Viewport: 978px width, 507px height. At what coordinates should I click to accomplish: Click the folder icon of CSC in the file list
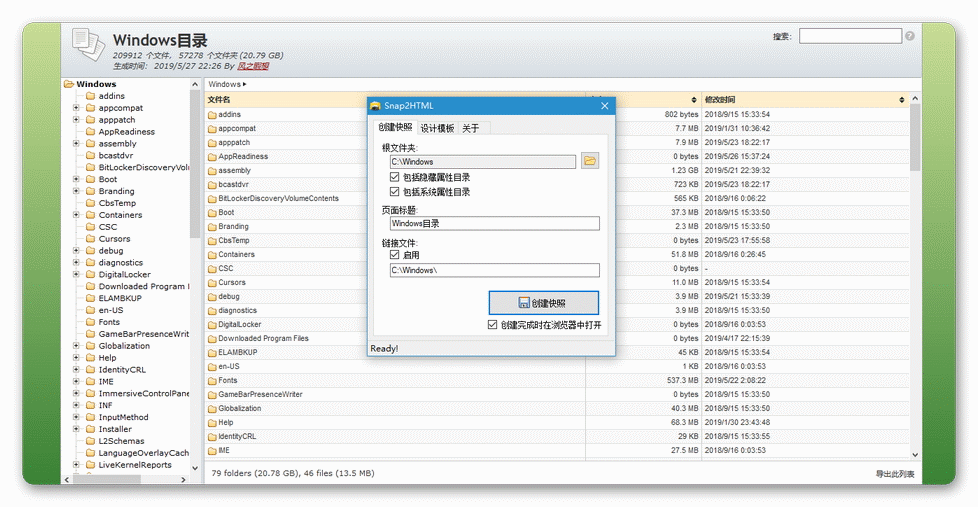pos(212,269)
